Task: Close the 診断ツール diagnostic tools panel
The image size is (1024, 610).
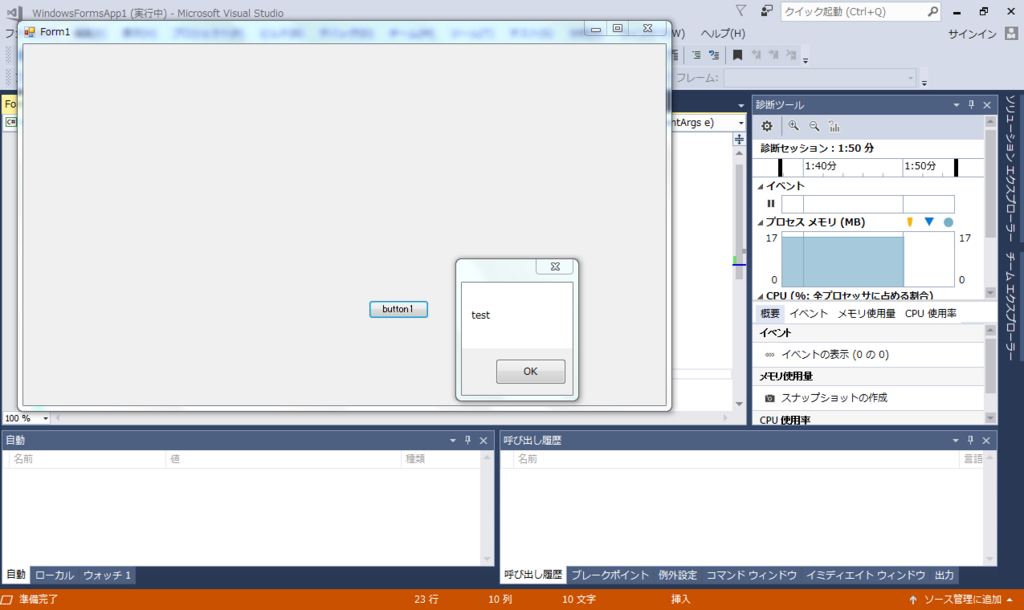Action: click(x=987, y=104)
